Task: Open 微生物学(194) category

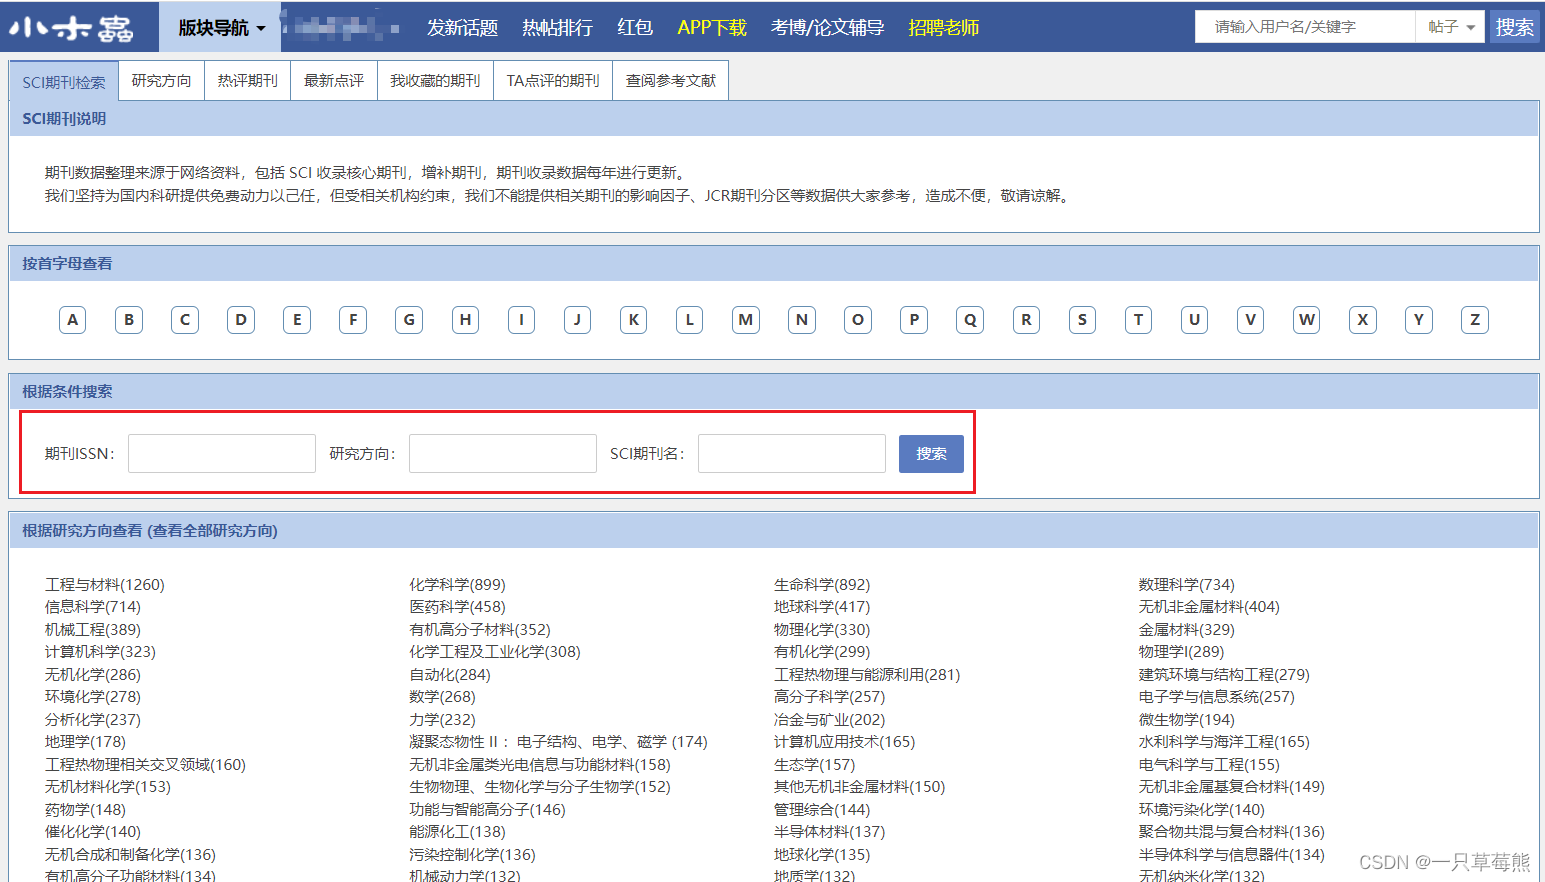Action: [1186, 720]
